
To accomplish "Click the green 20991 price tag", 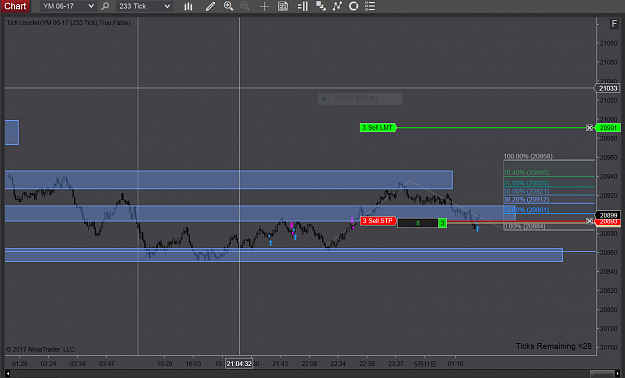I will pos(608,128).
